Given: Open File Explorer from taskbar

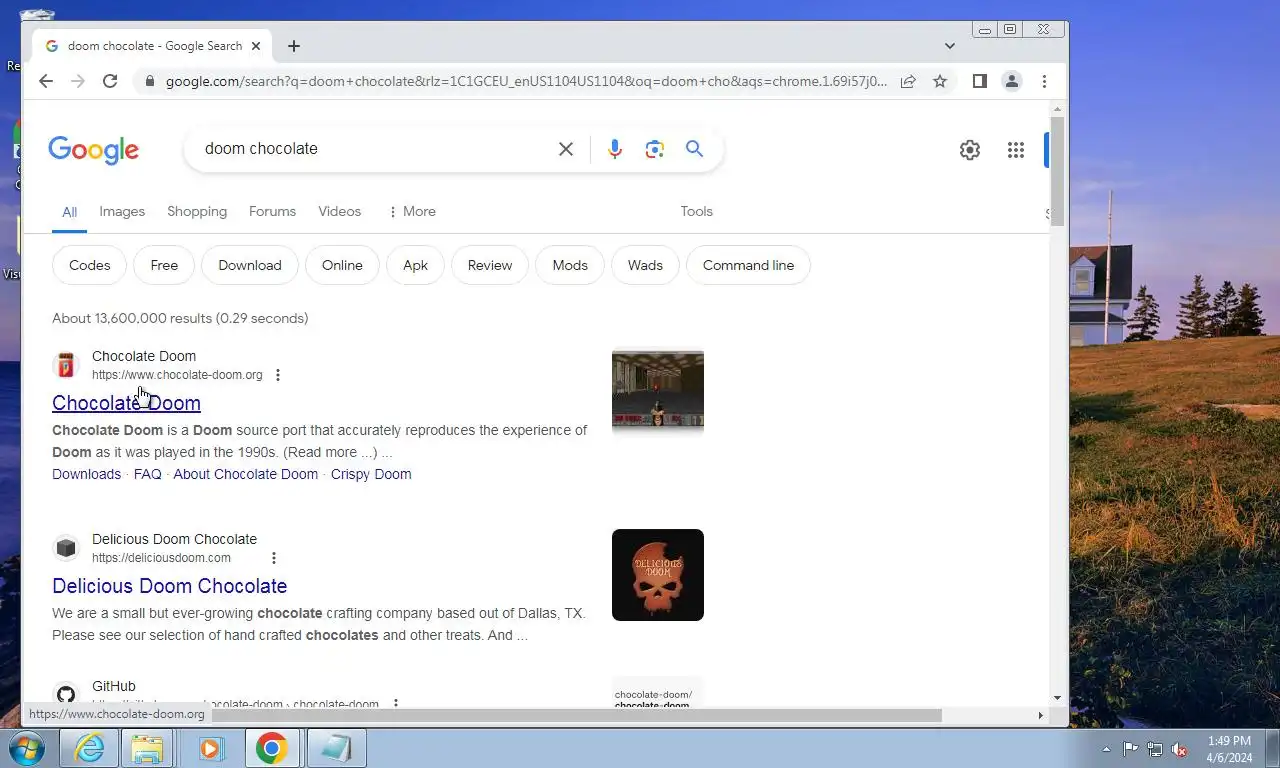Looking at the screenshot, I should click(x=148, y=748).
